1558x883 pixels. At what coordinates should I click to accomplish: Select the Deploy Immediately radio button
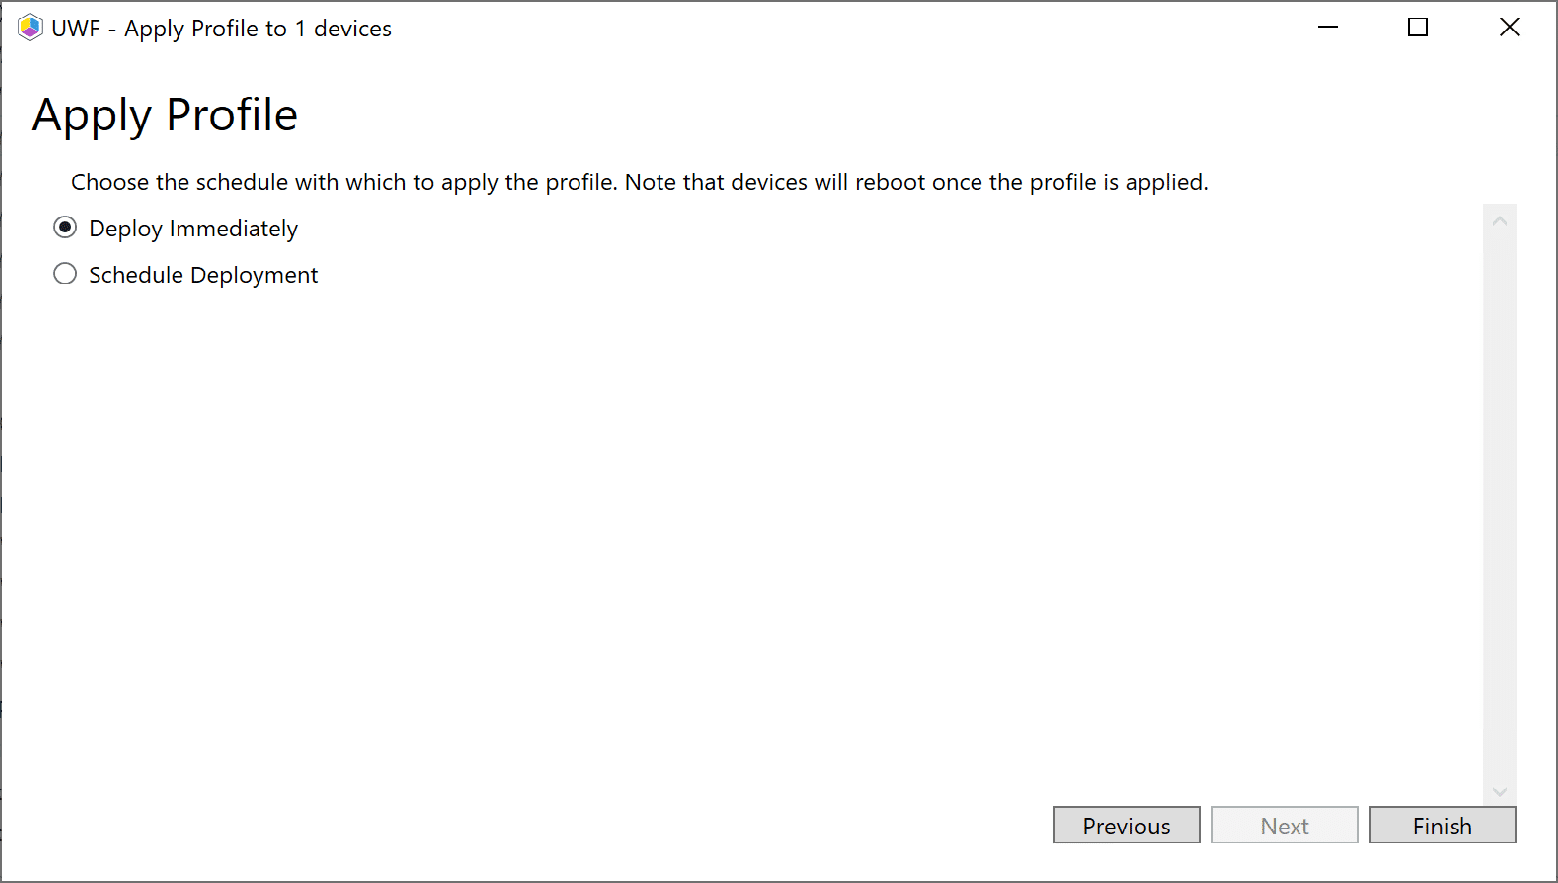65,227
